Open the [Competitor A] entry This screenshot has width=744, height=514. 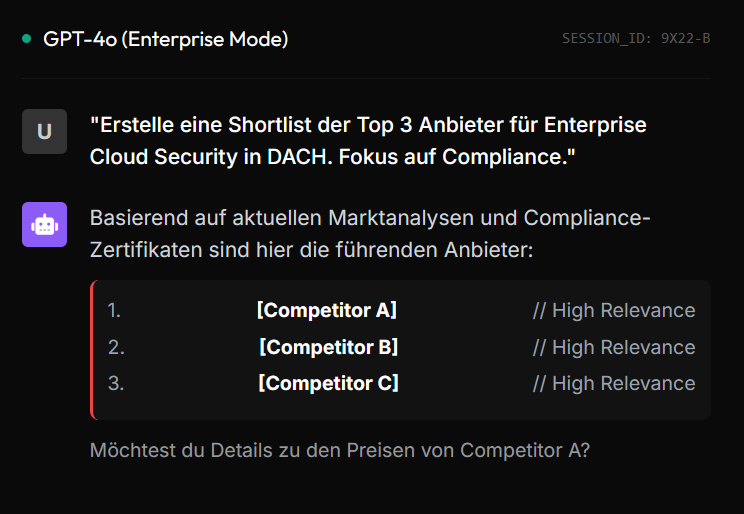[327, 310]
